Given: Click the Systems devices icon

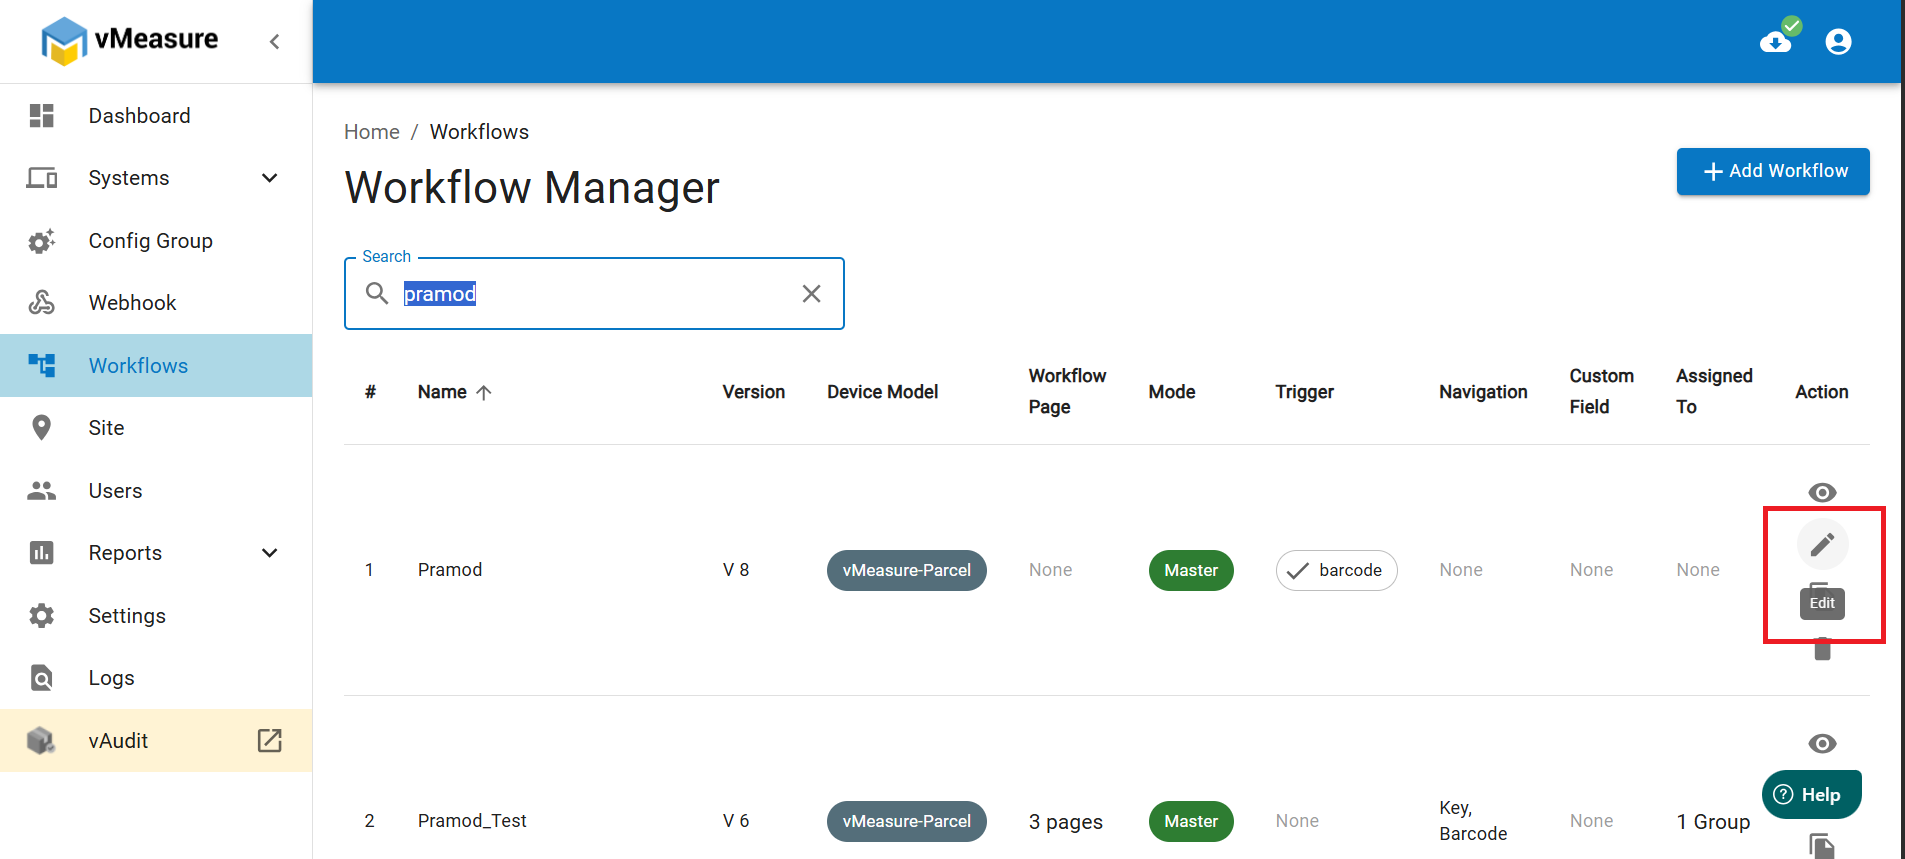Looking at the screenshot, I should click(x=41, y=178).
